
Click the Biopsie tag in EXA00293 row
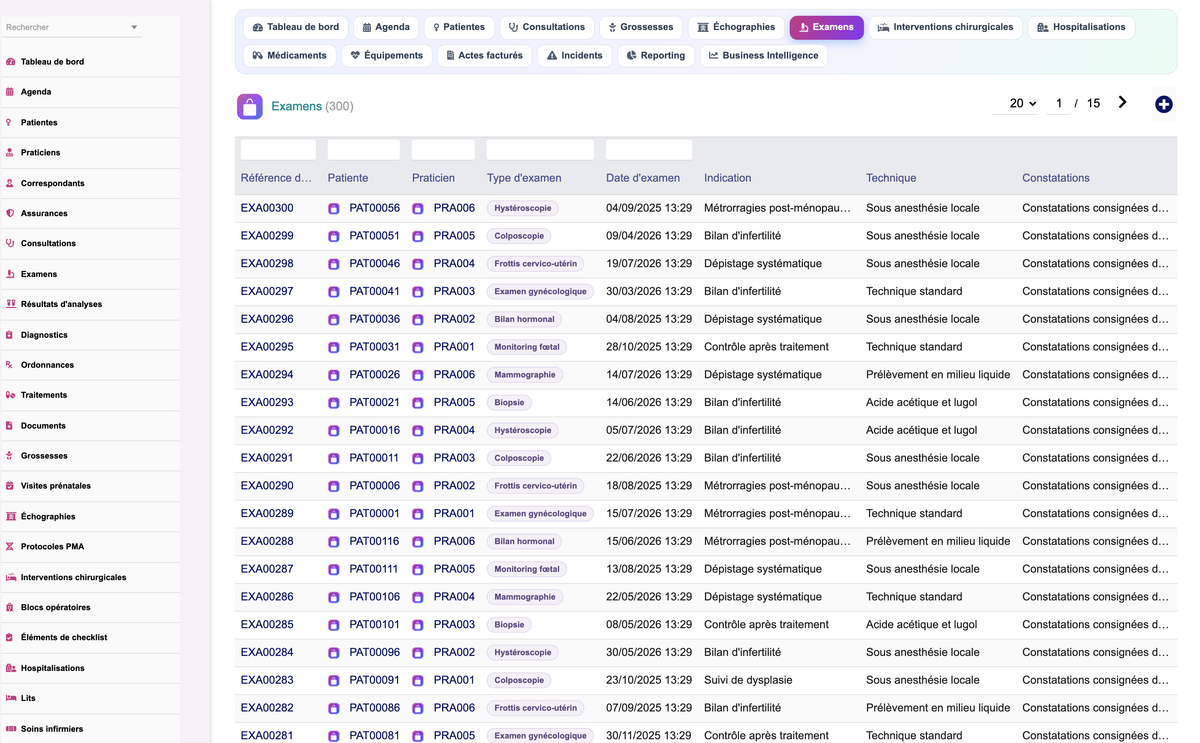tap(509, 402)
